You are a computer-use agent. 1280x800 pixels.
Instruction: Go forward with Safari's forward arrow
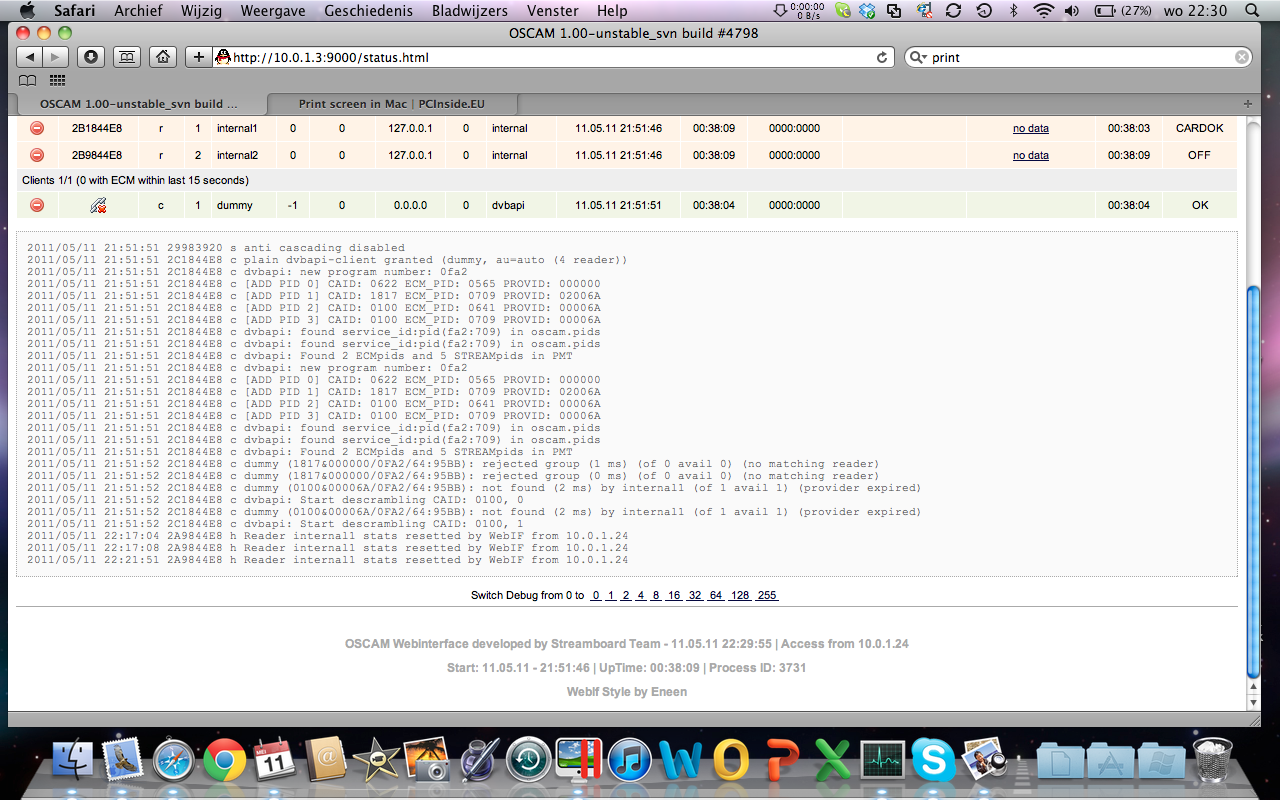[56, 57]
